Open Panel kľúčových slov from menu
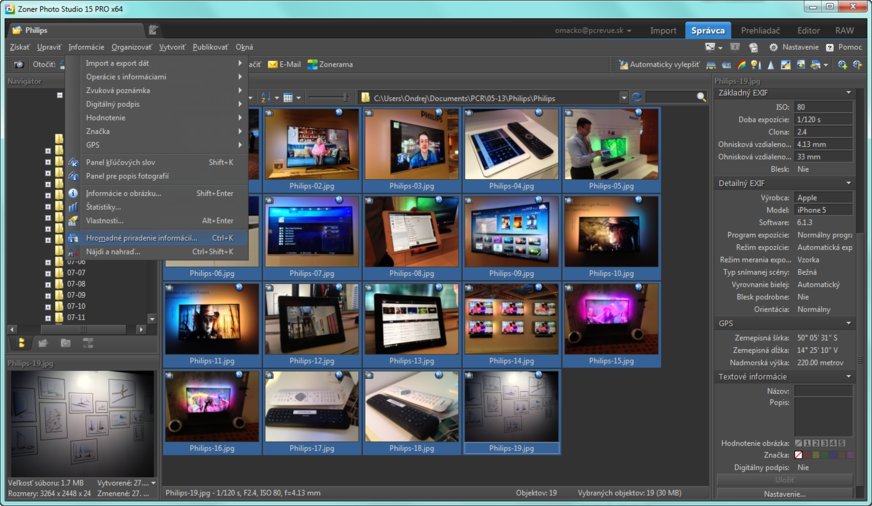Screen dimensions: 872x506 (x=120, y=162)
